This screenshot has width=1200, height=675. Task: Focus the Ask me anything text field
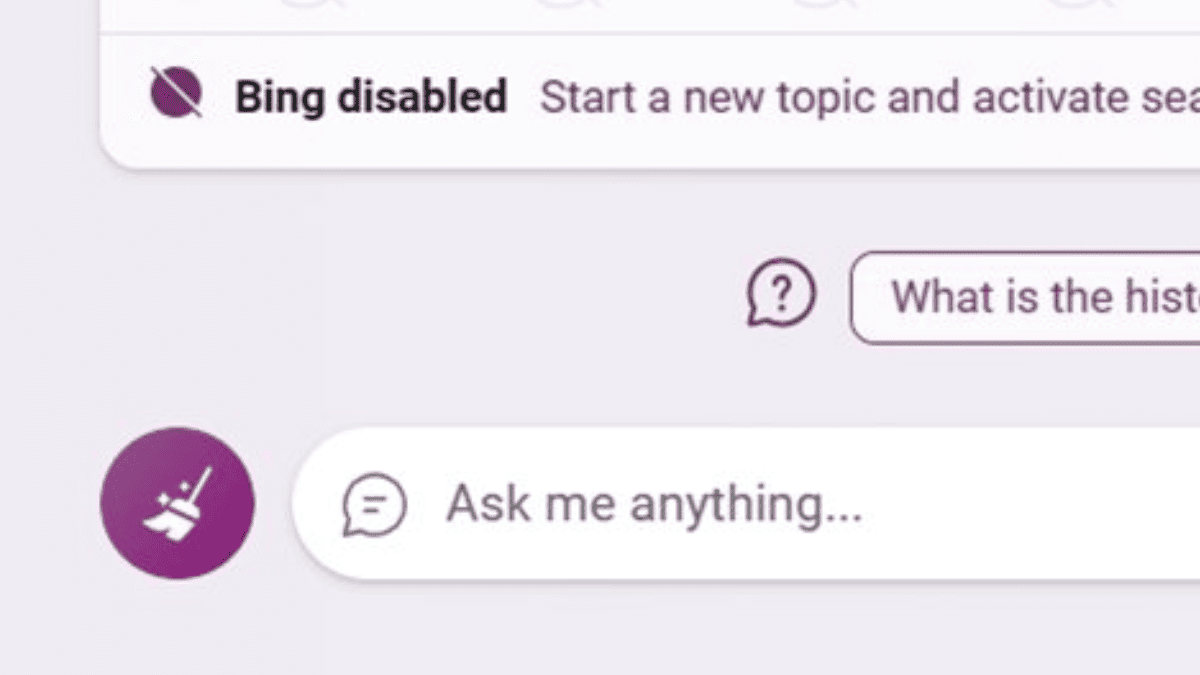click(746, 503)
